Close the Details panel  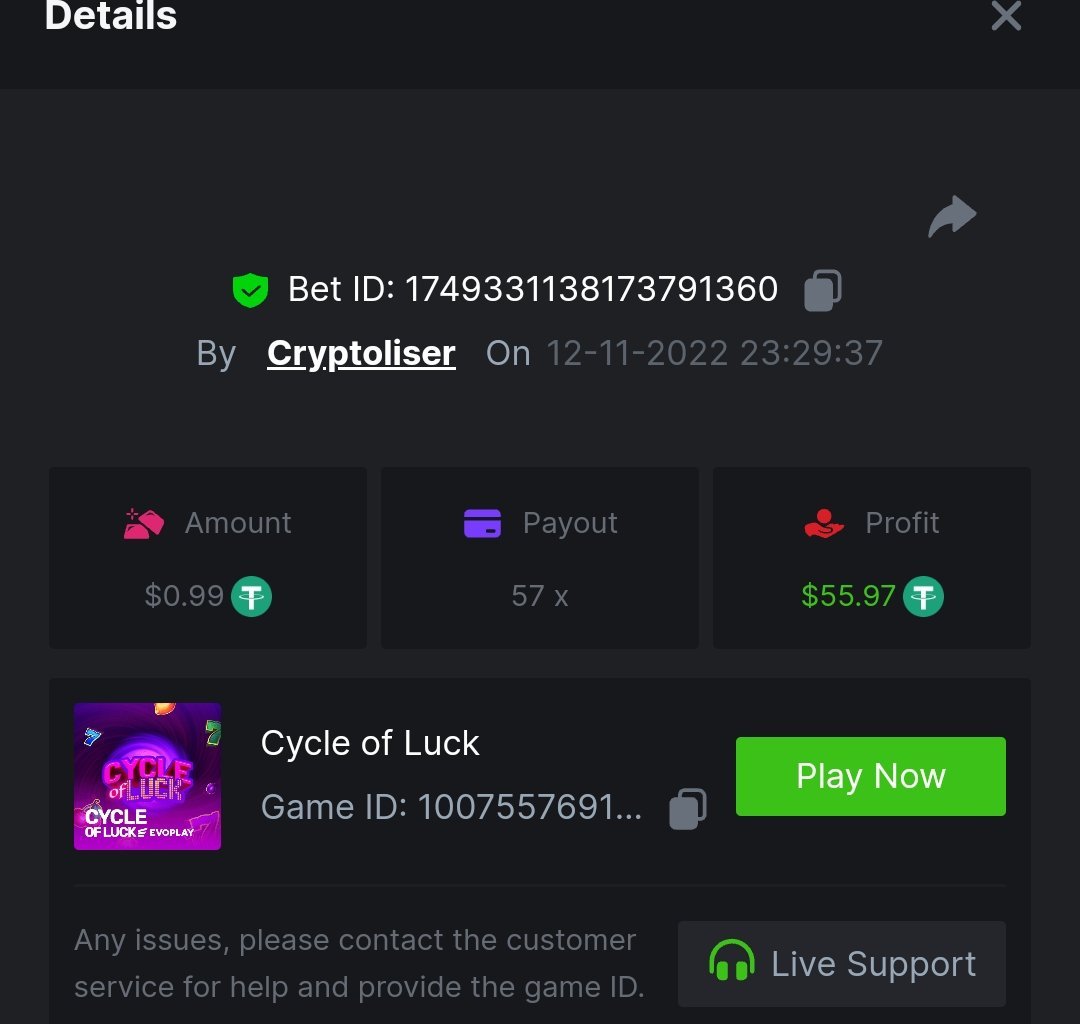(1005, 16)
